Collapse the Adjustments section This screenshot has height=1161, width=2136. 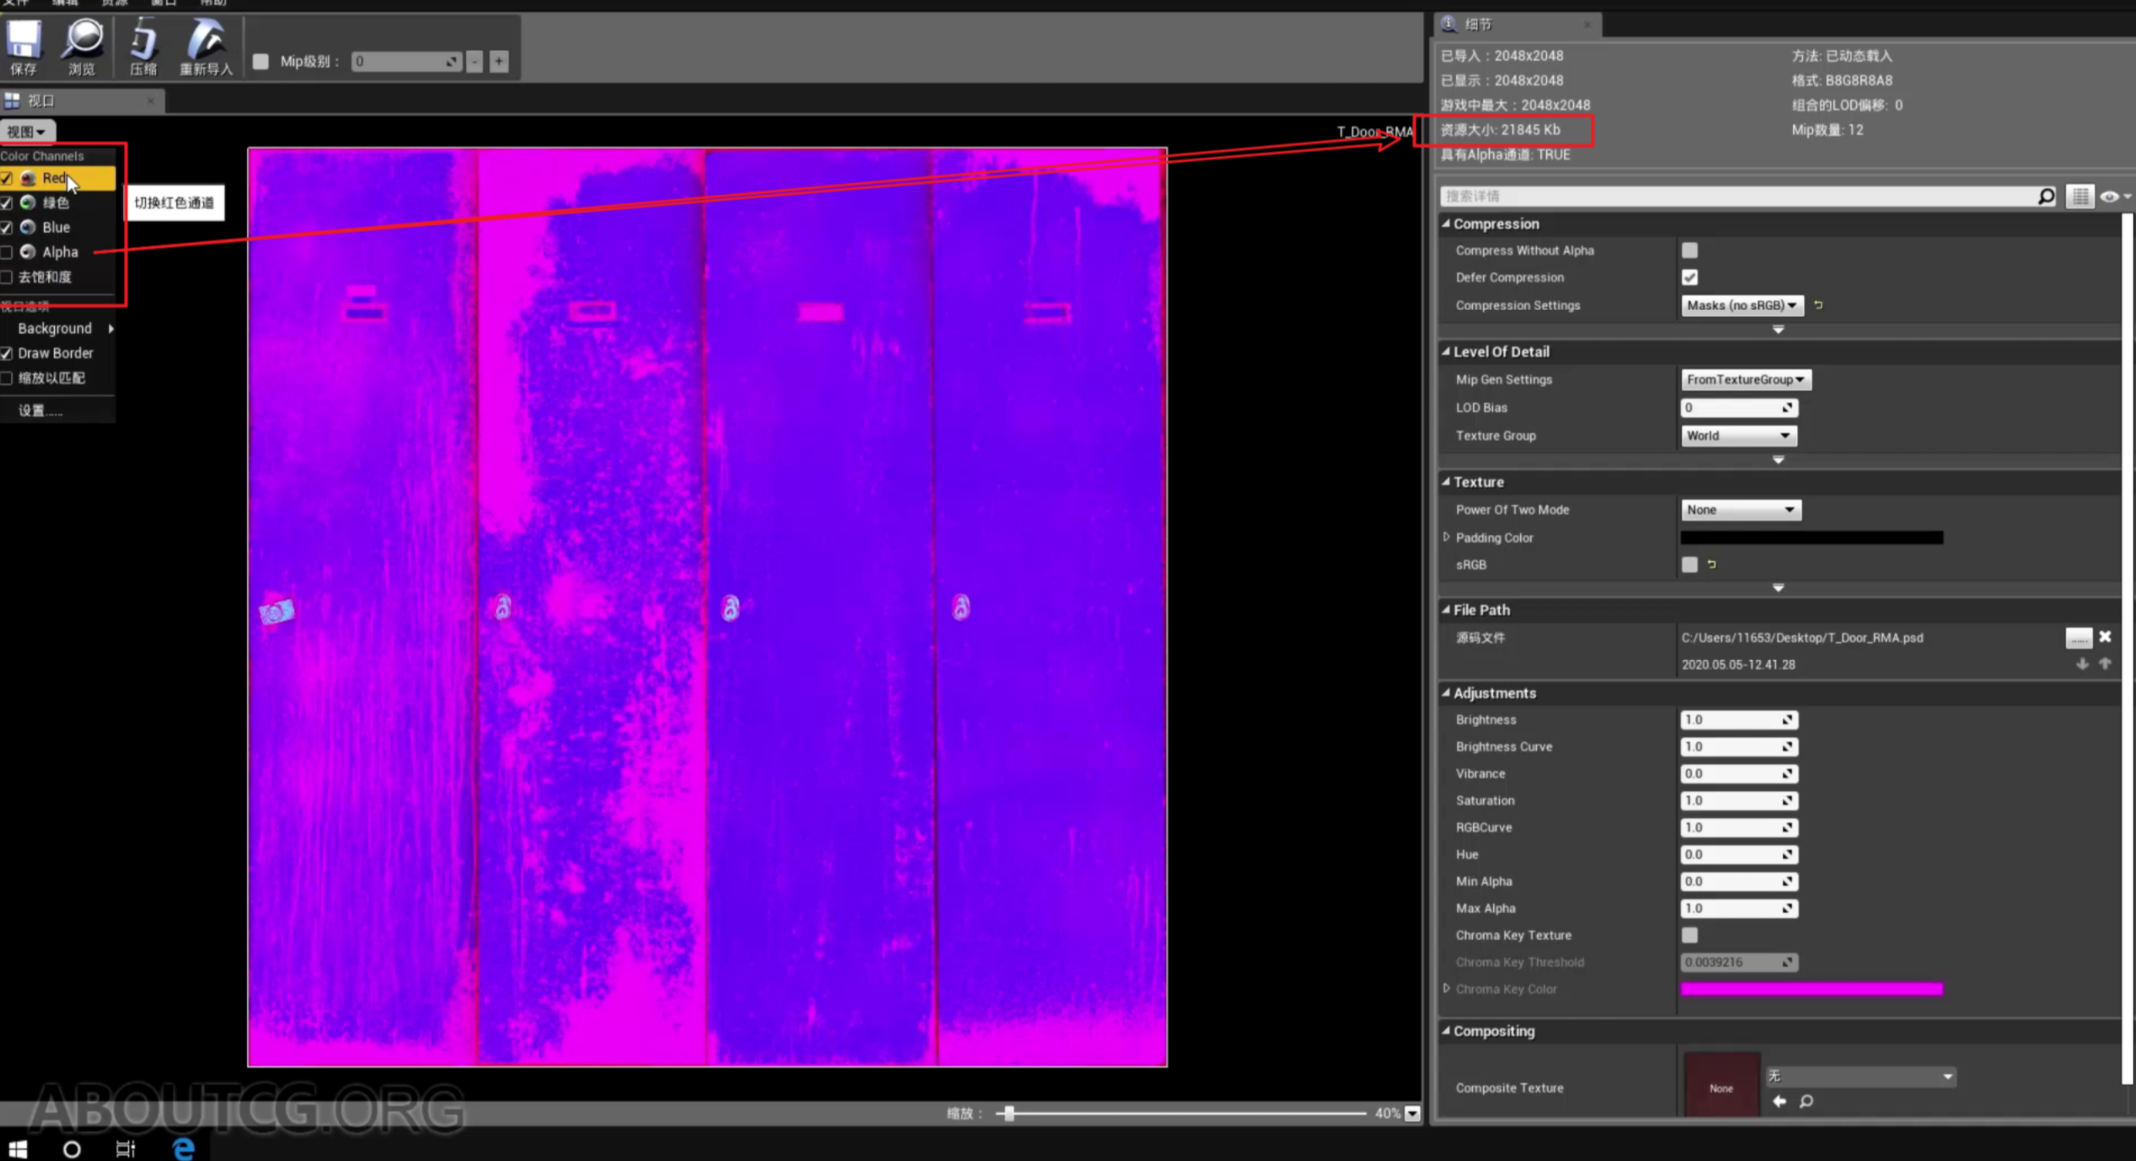pos(1444,692)
